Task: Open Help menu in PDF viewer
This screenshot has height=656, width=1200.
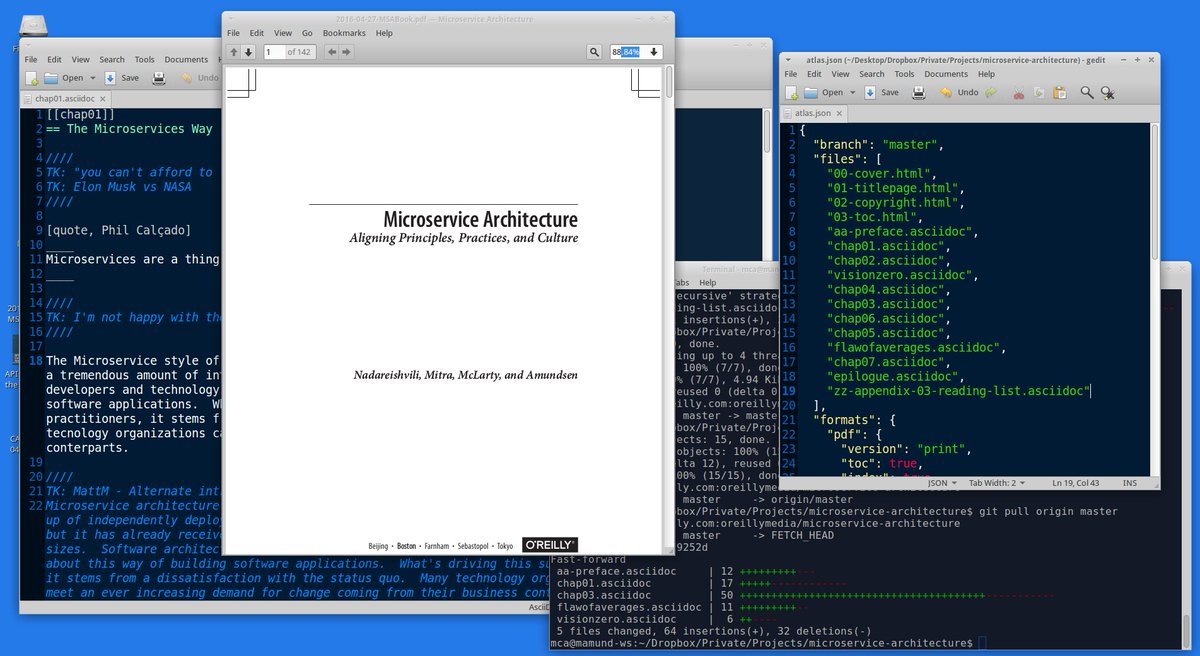Action: point(384,33)
